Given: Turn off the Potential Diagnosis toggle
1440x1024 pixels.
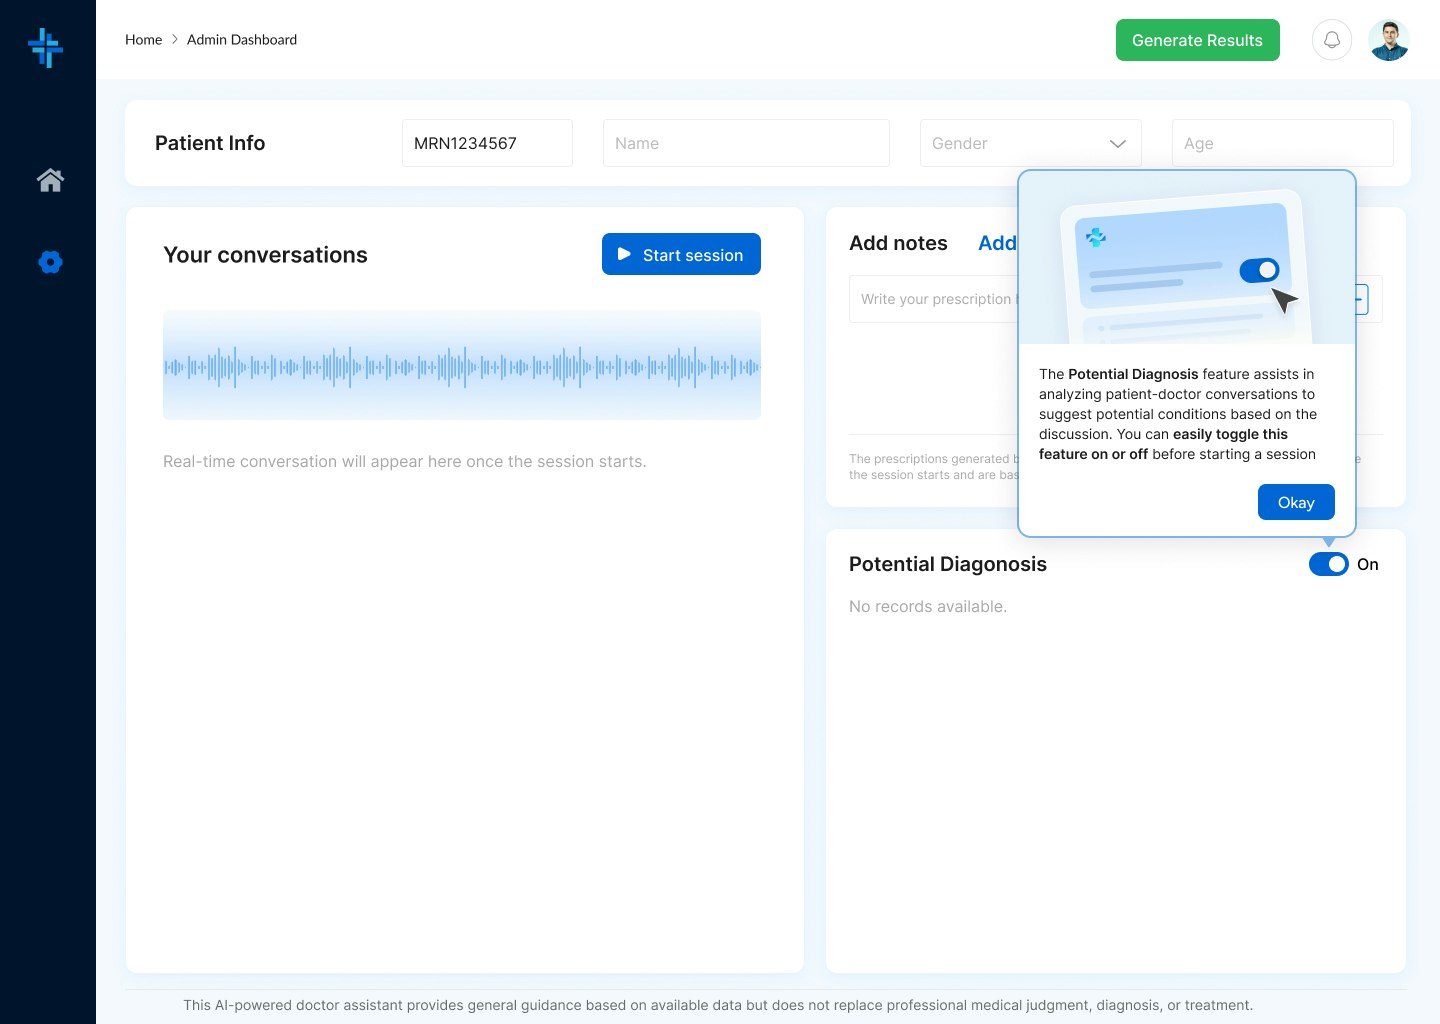Looking at the screenshot, I should (x=1329, y=564).
